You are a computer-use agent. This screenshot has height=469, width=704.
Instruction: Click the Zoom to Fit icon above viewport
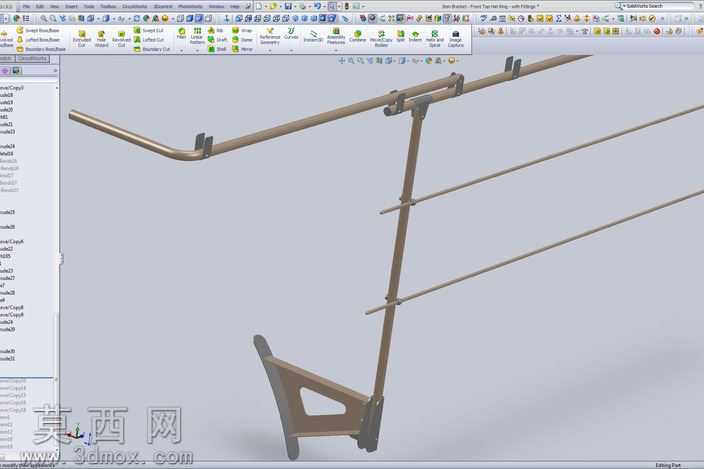pos(351,61)
